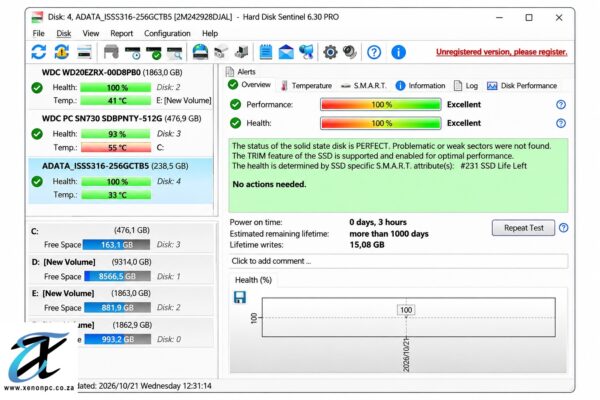Image resolution: width=600 pixels, height=400 pixels.
Task: Click the Hard Disk Sentinel title bar icon
Action: click(x=37, y=17)
